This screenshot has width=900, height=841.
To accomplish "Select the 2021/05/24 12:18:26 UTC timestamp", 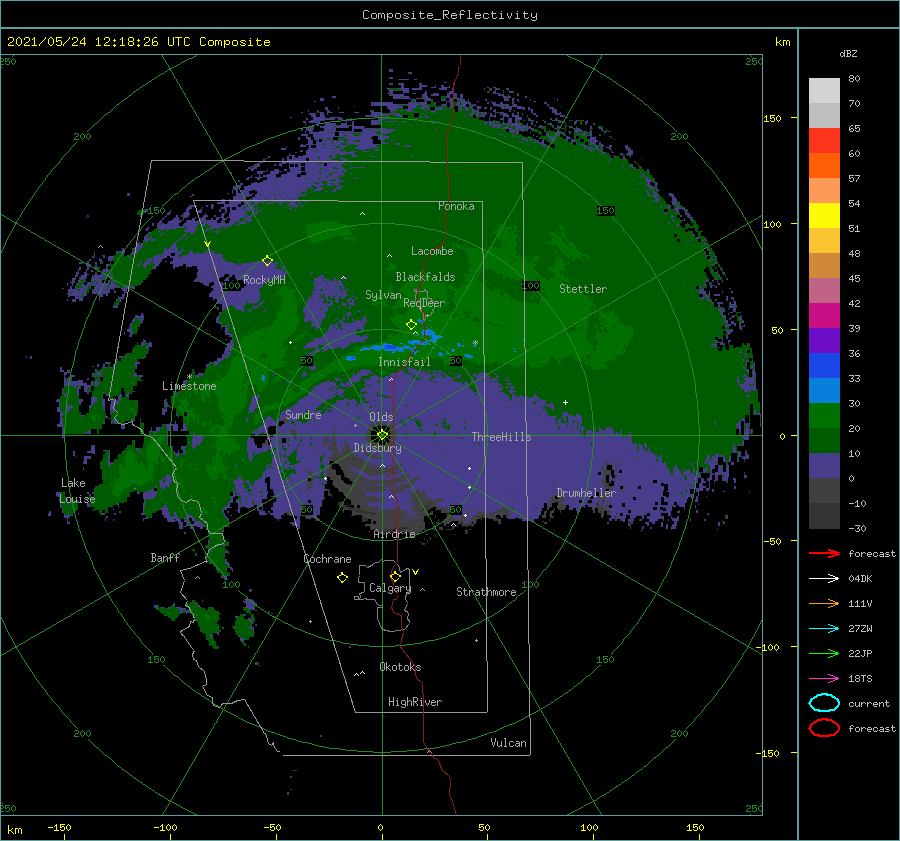I will (139, 41).
